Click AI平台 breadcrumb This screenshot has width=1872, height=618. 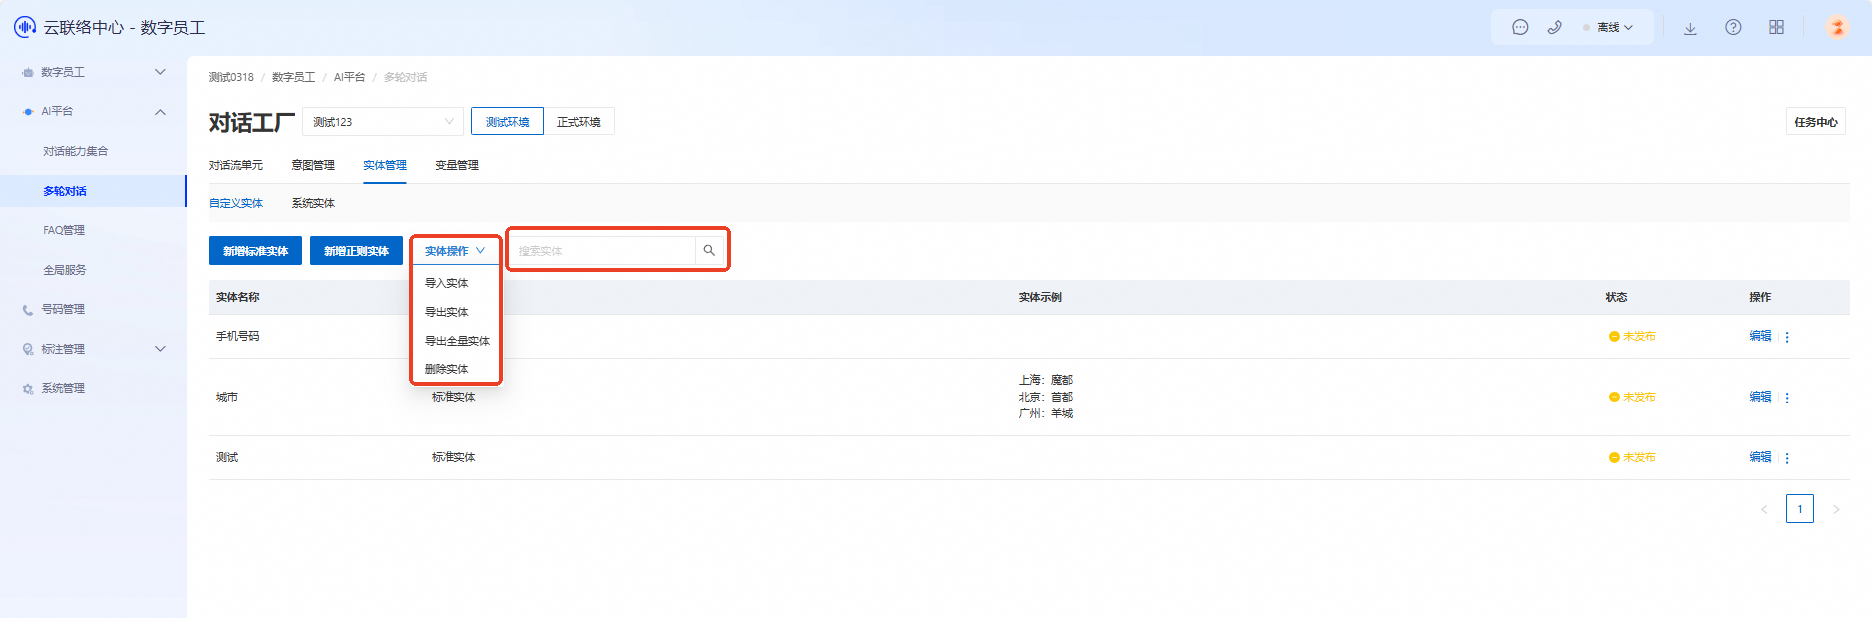point(350,77)
